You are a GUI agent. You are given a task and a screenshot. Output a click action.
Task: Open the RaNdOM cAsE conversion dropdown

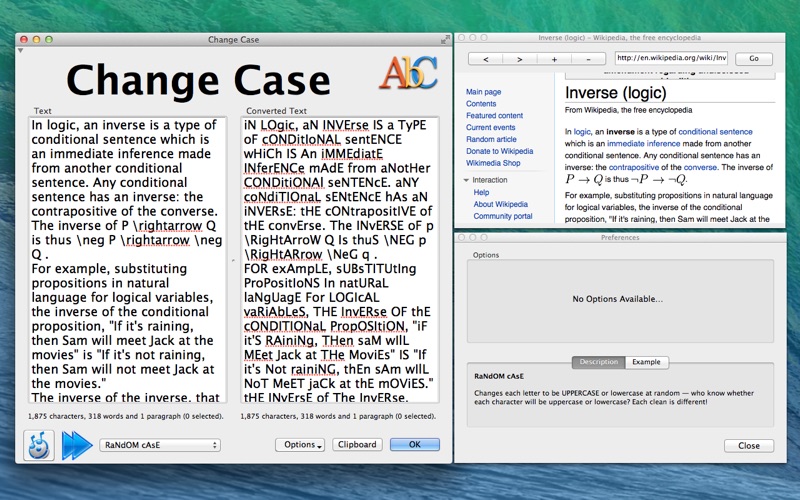pyautogui.click(x=160, y=445)
